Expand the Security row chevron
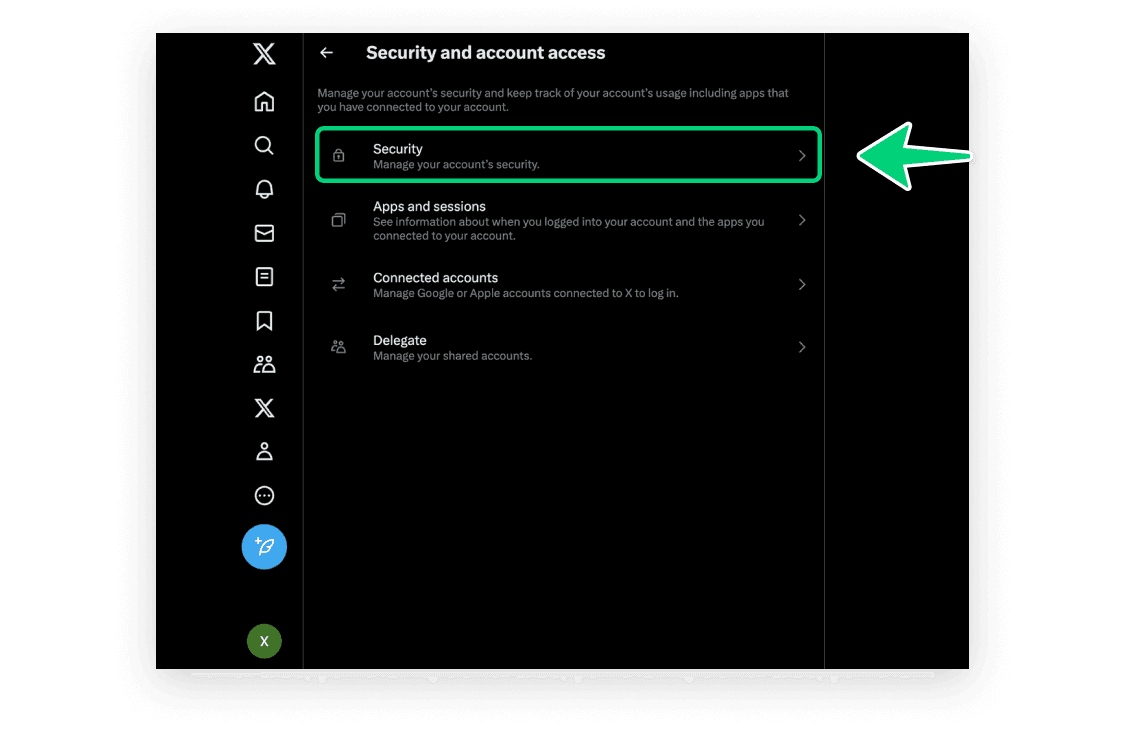1125x735 pixels. [801, 156]
